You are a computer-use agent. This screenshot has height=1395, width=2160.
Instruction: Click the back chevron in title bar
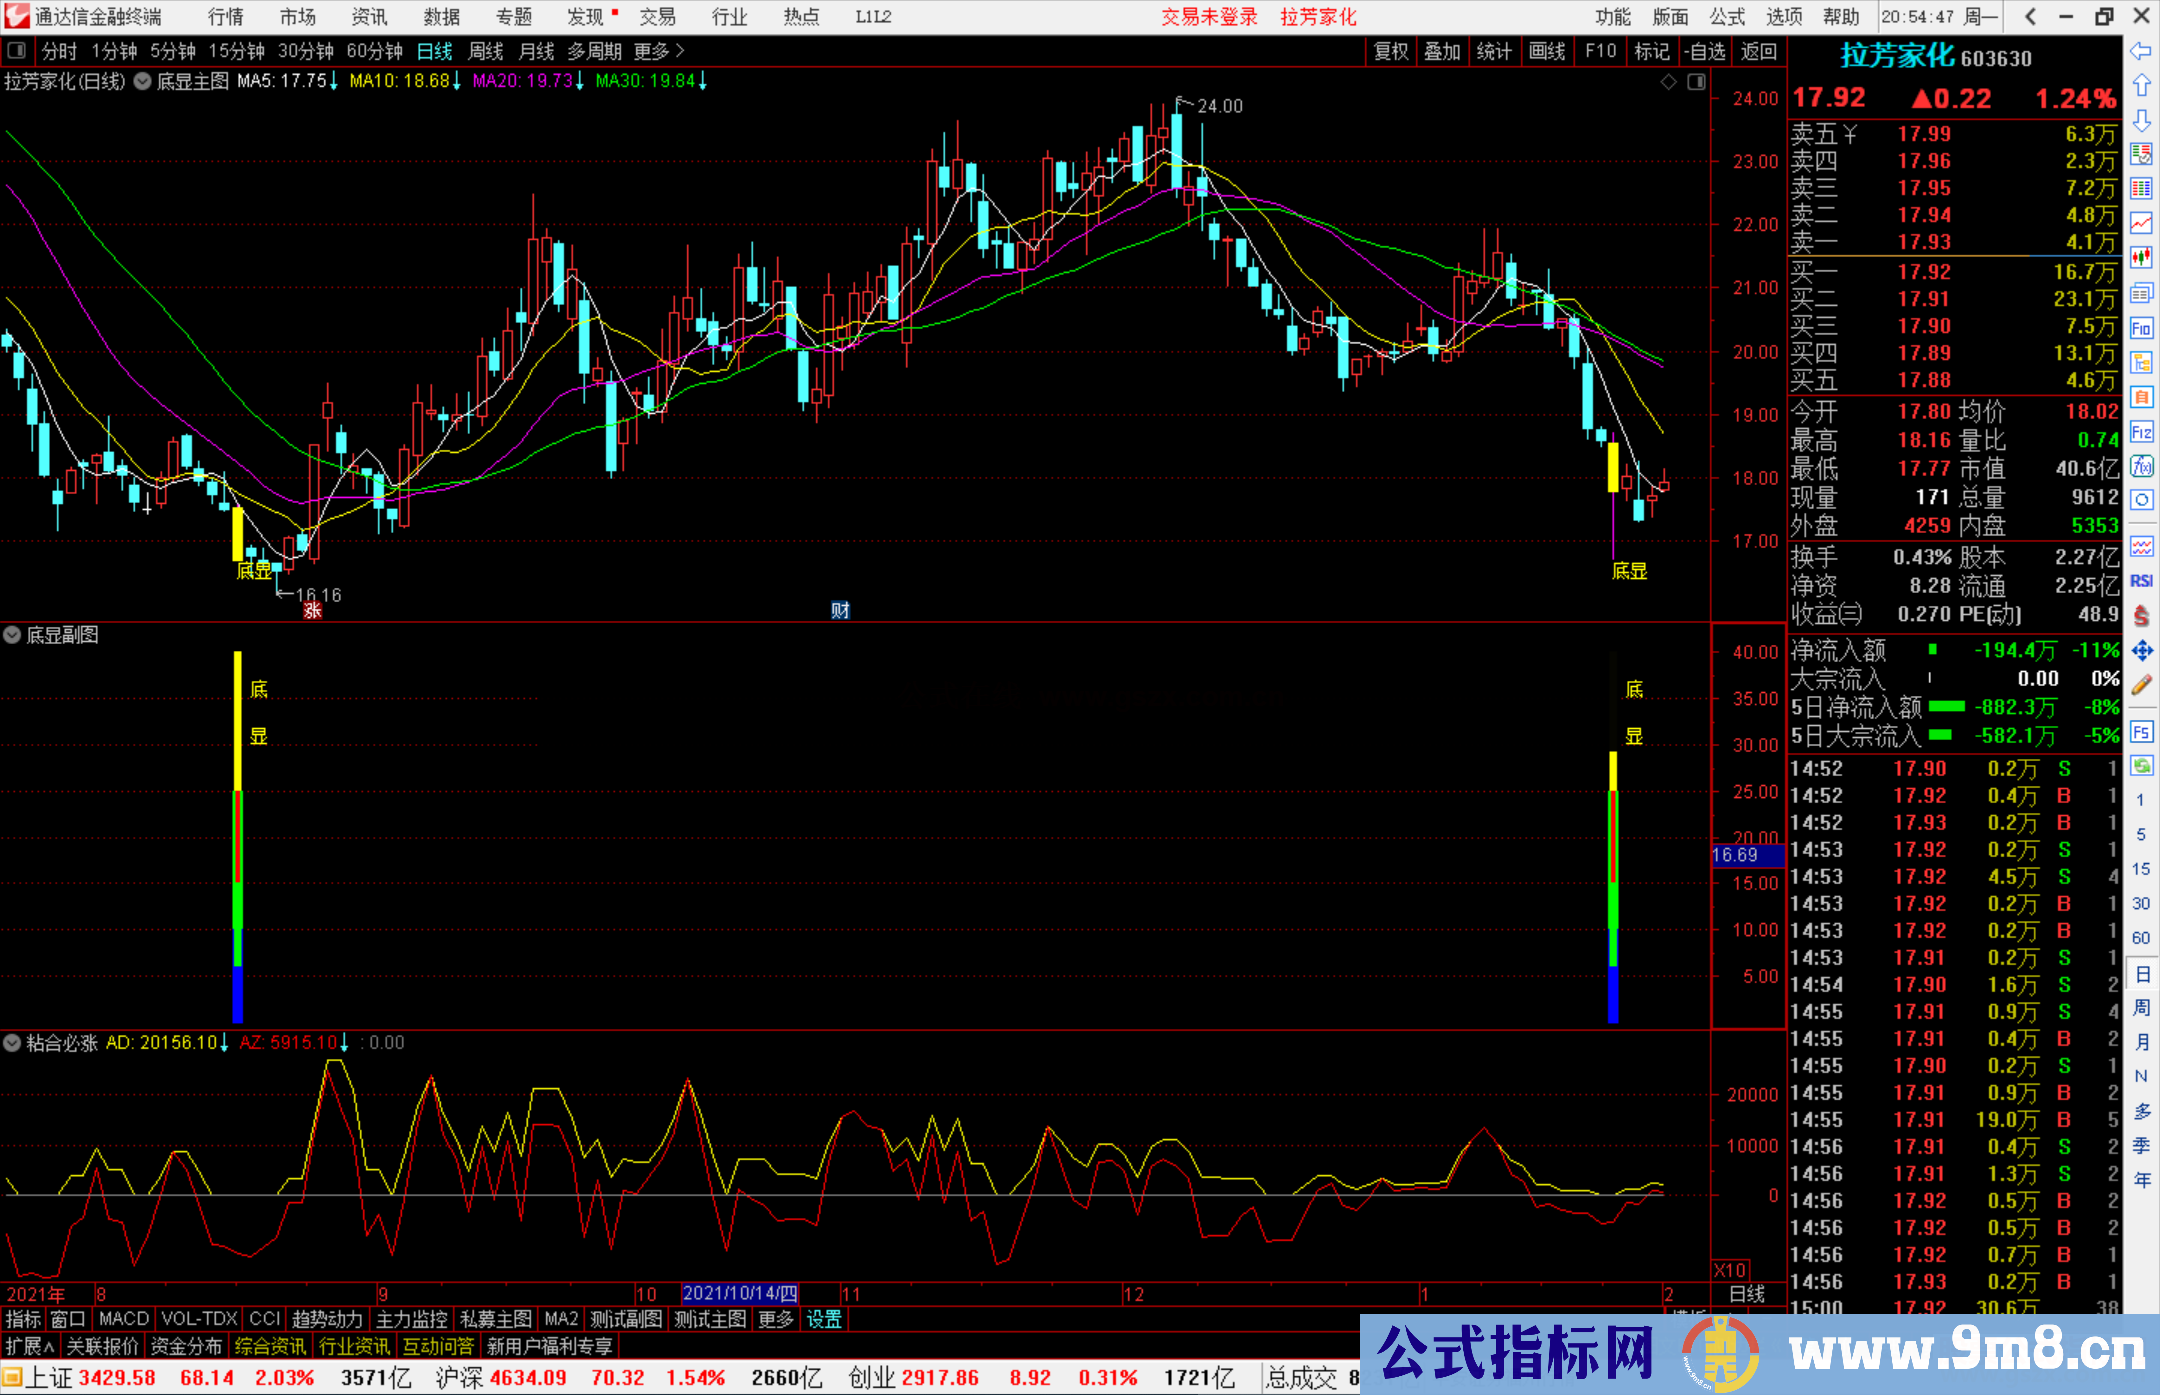pyautogui.click(x=2030, y=17)
